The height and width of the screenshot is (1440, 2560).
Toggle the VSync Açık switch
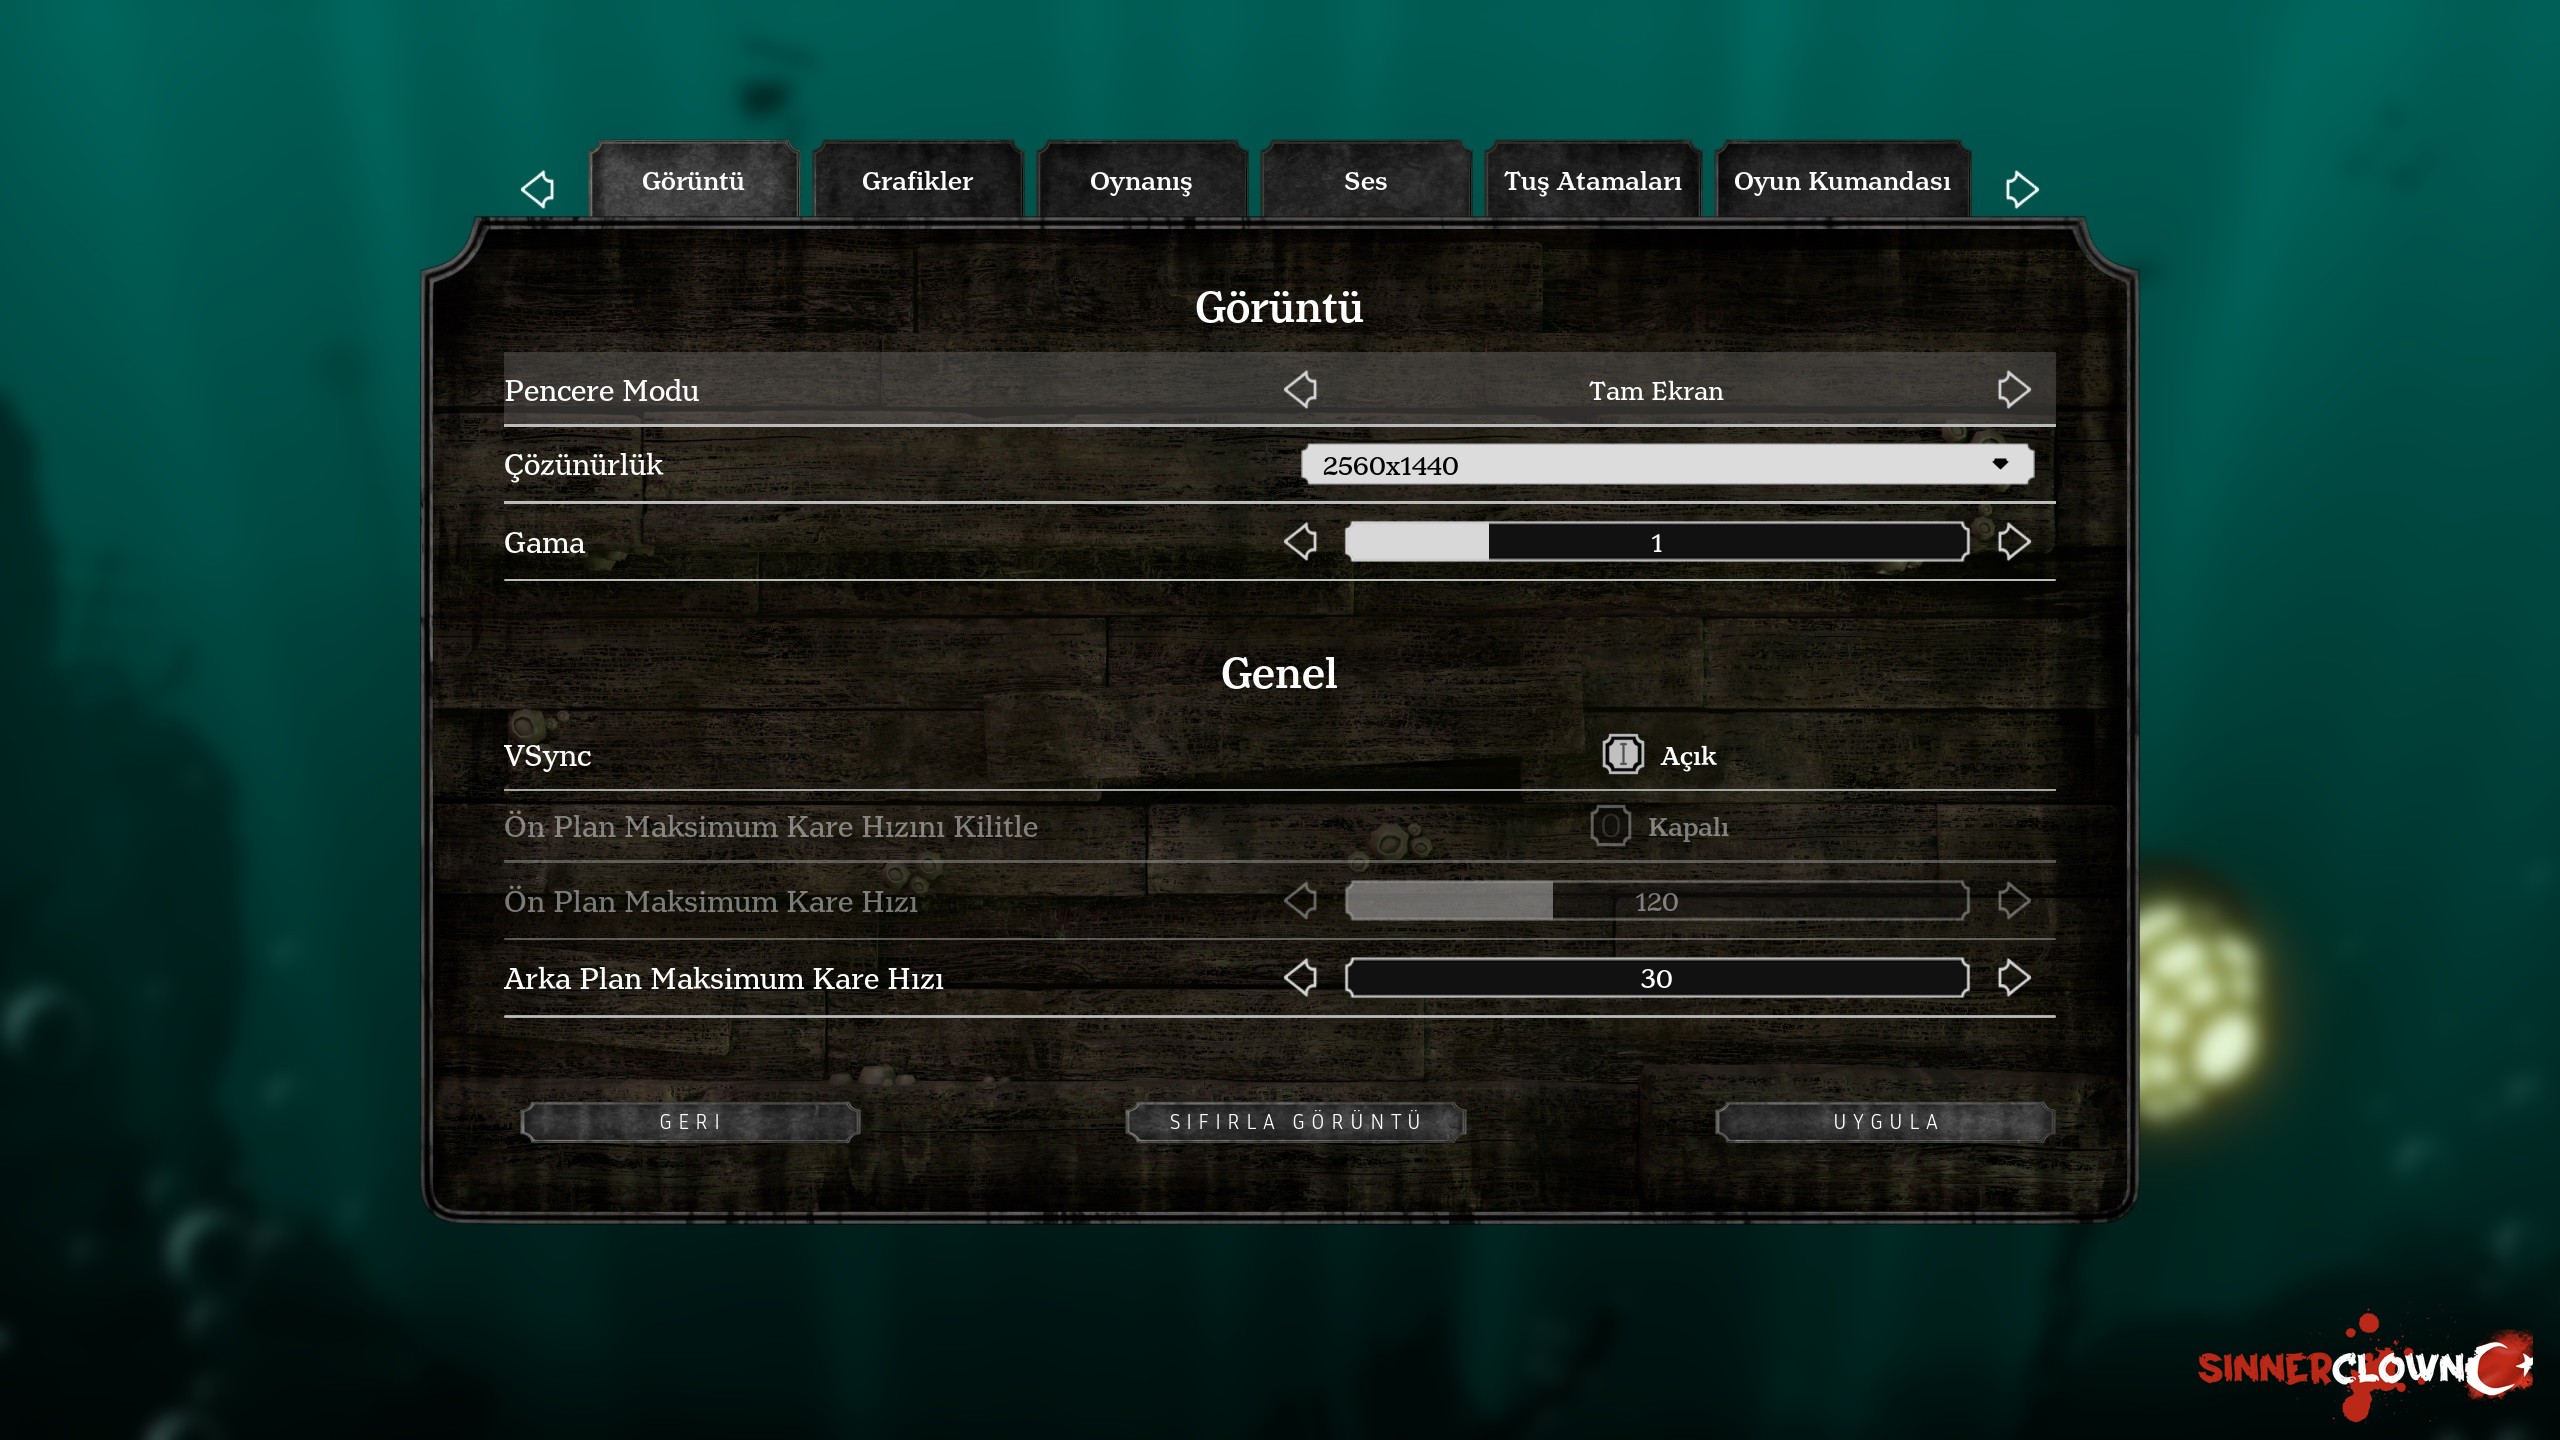(x=1622, y=755)
